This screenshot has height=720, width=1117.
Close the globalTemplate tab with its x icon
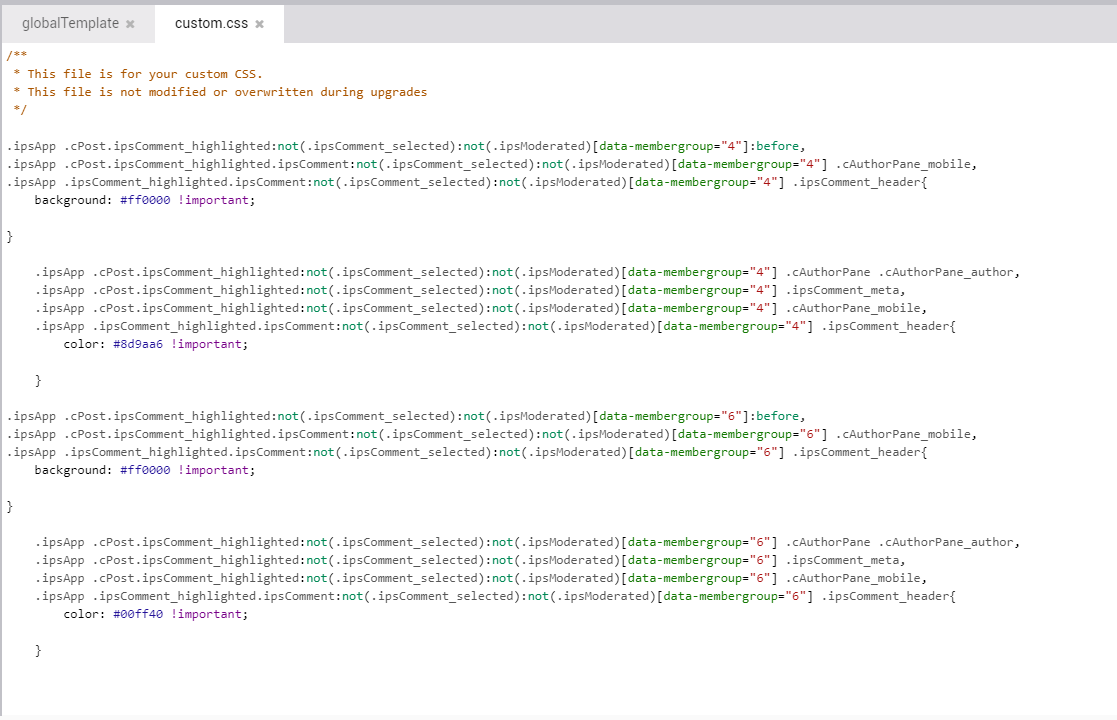[130, 24]
